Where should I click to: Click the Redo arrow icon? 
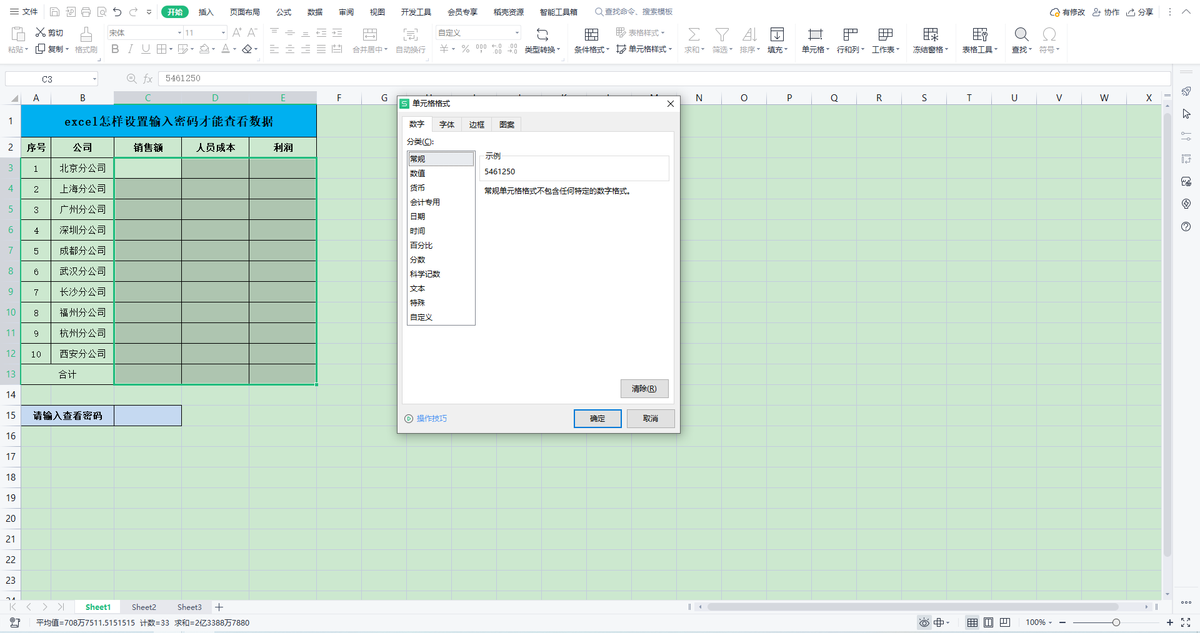133,12
